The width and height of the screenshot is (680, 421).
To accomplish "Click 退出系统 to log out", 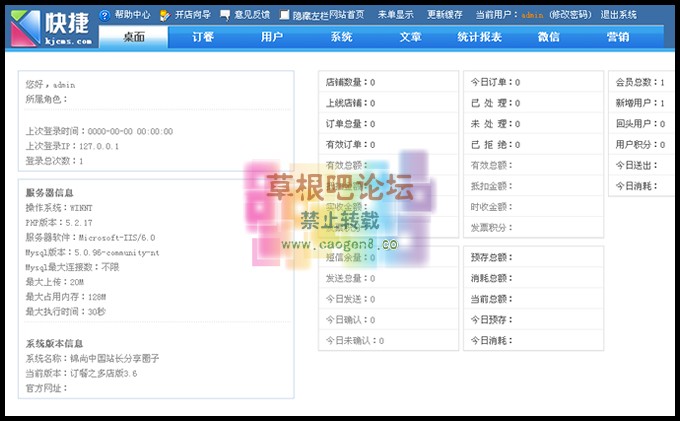I will (618, 15).
